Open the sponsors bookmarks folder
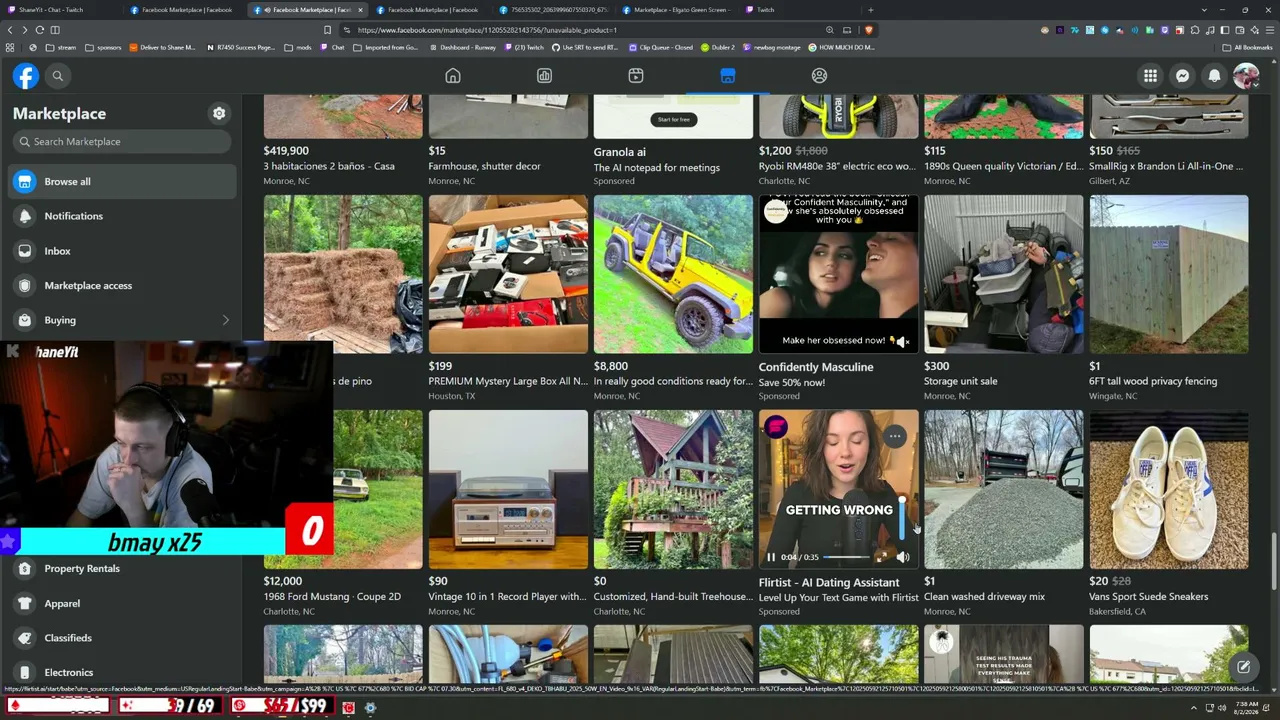Screen dimensions: 1280x720 point(101,48)
